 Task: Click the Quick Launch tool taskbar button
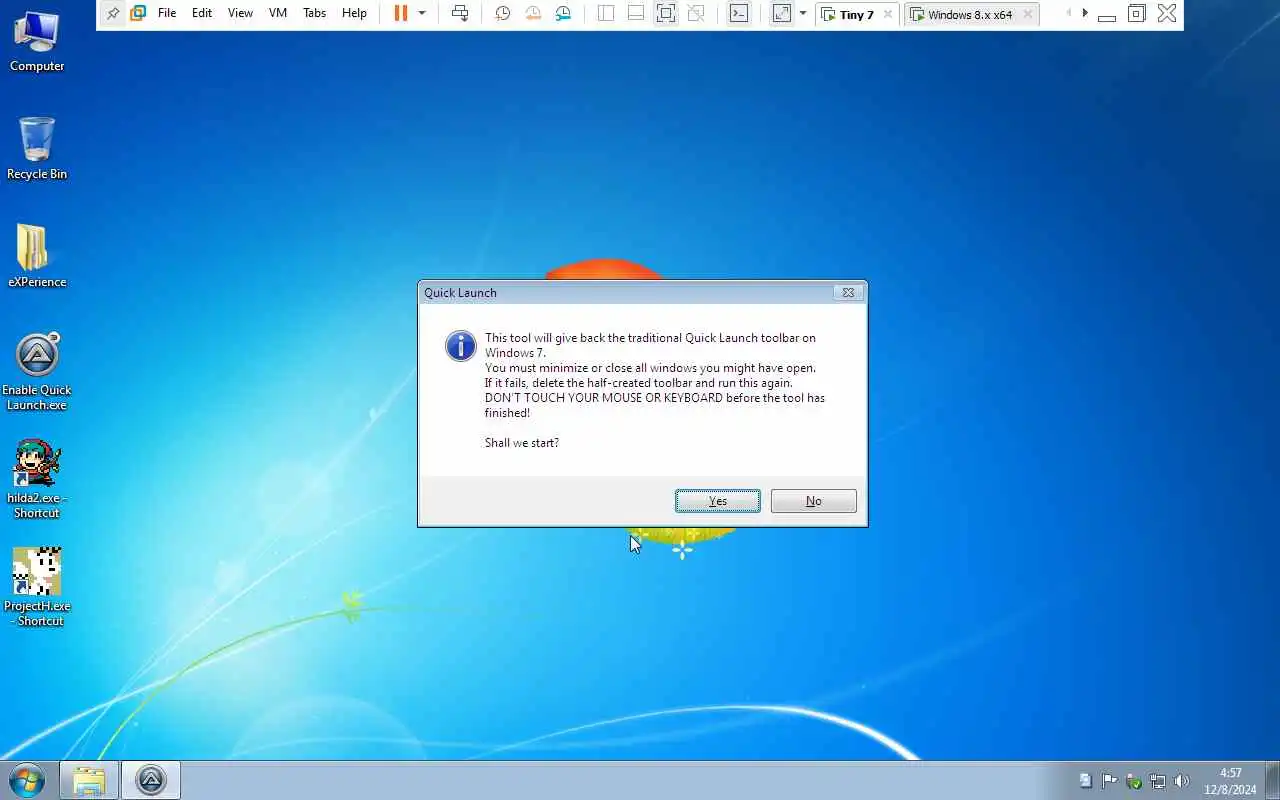(151, 780)
